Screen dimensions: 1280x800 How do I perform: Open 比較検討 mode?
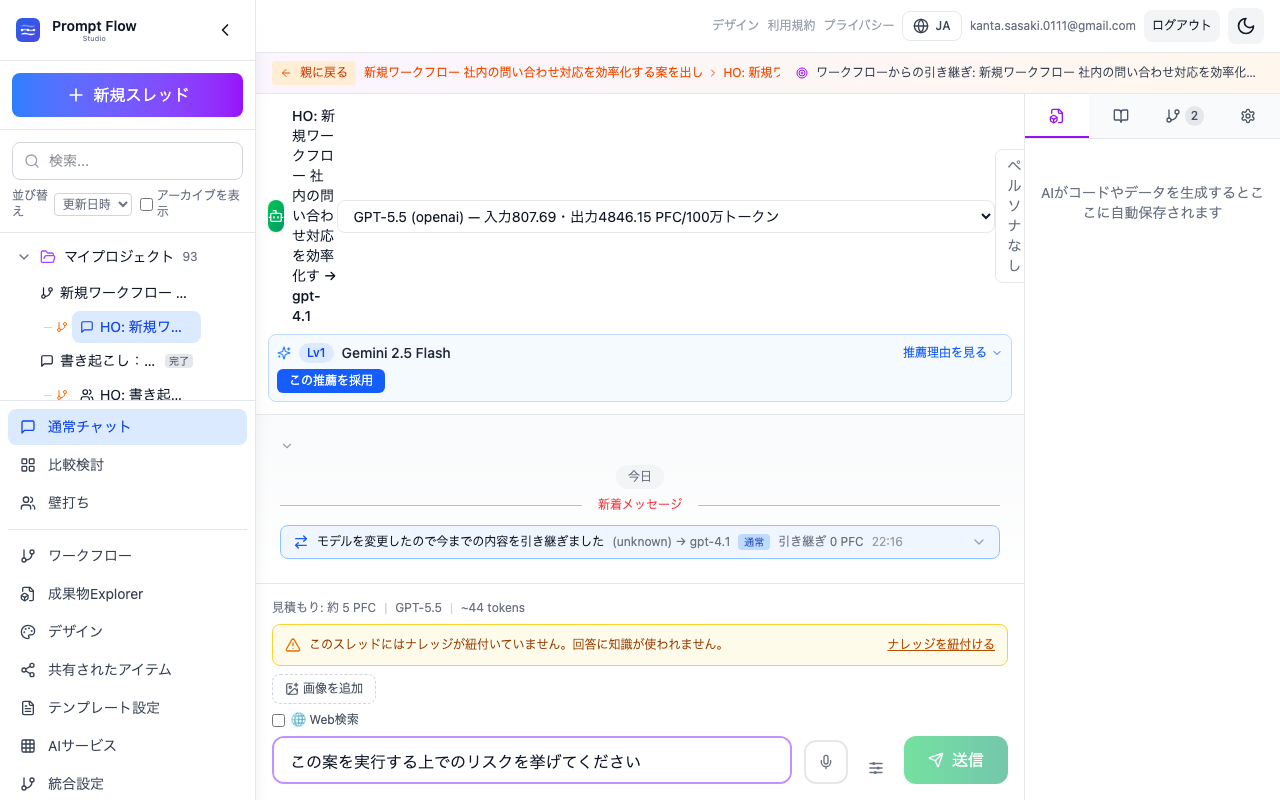pyautogui.click(x=127, y=465)
